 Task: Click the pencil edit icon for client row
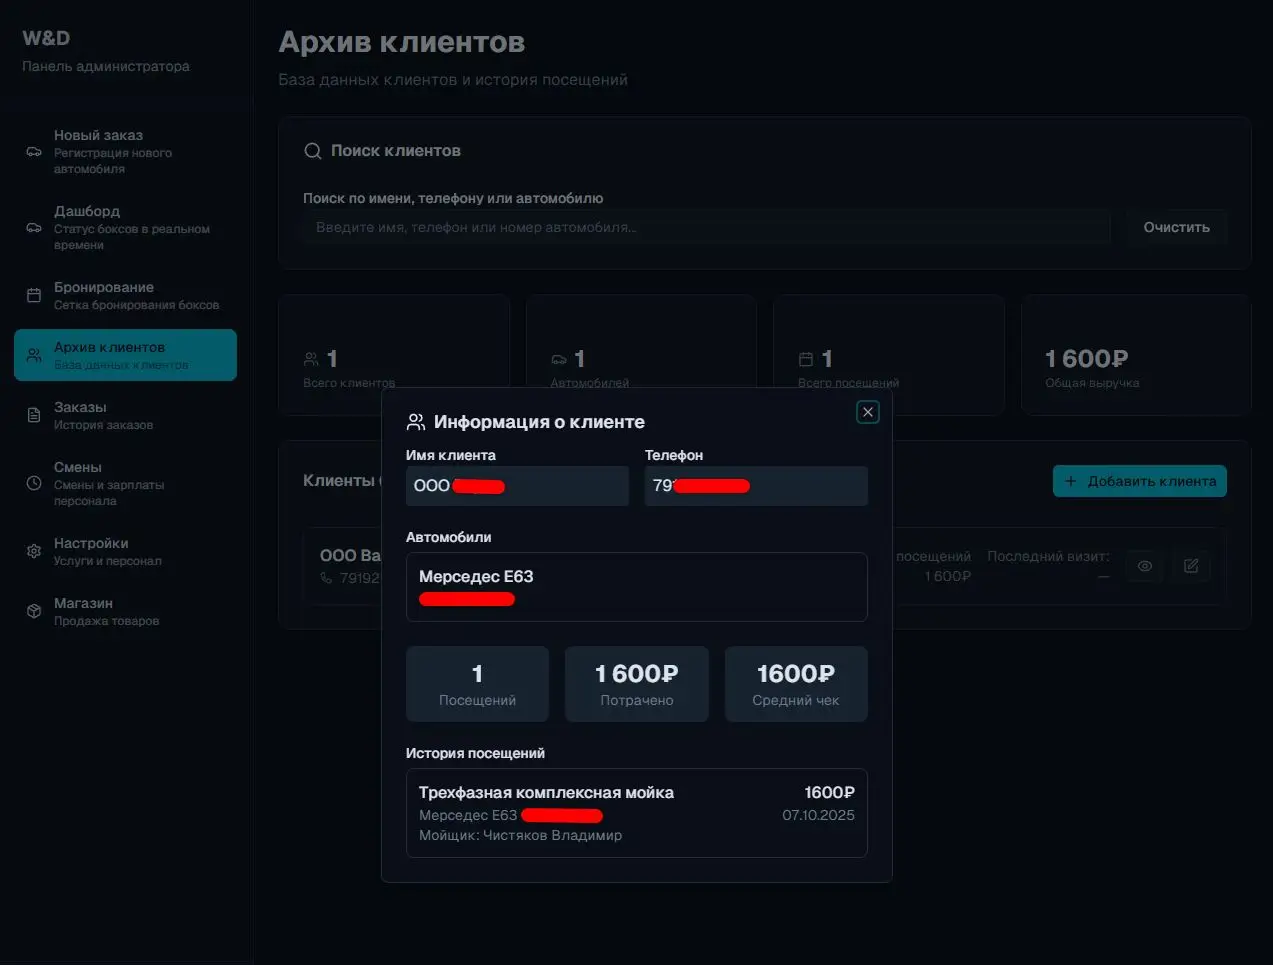[1191, 565]
